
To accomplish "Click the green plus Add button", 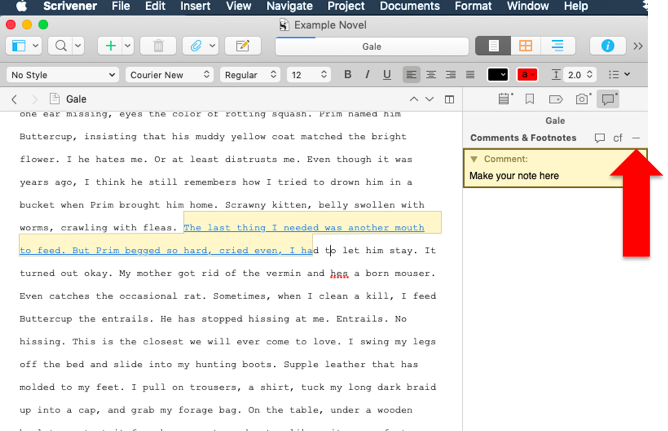I will (x=110, y=46).
